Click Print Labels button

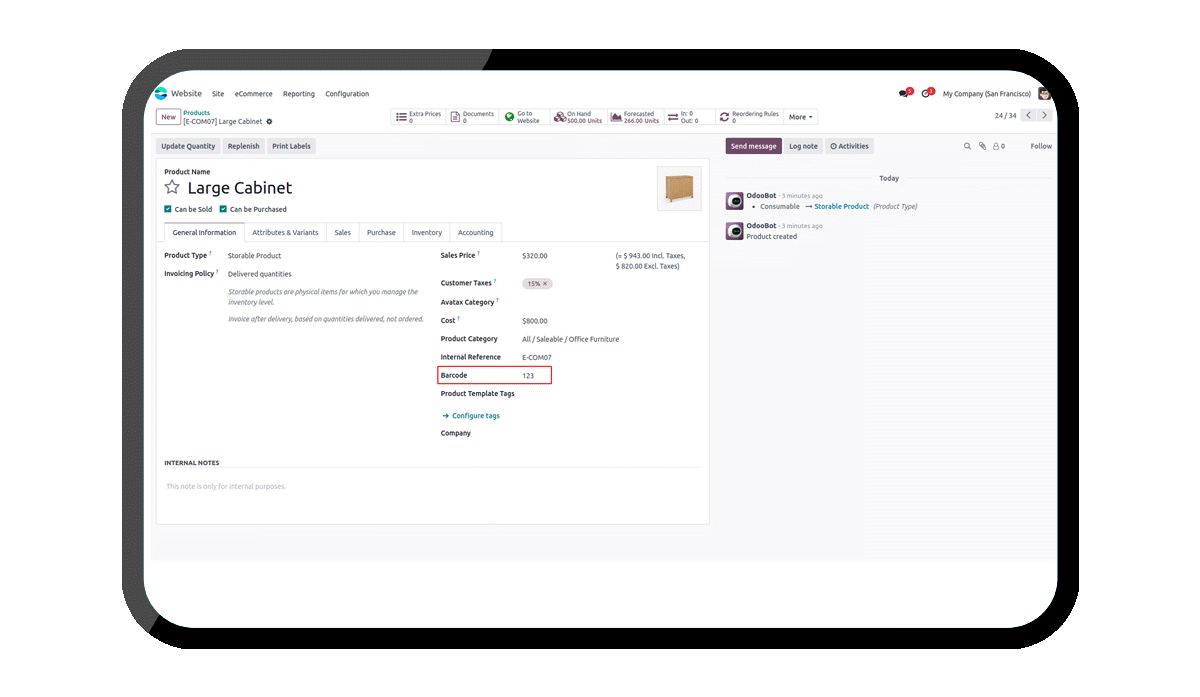pyautogui.click(x=291, y=146)
